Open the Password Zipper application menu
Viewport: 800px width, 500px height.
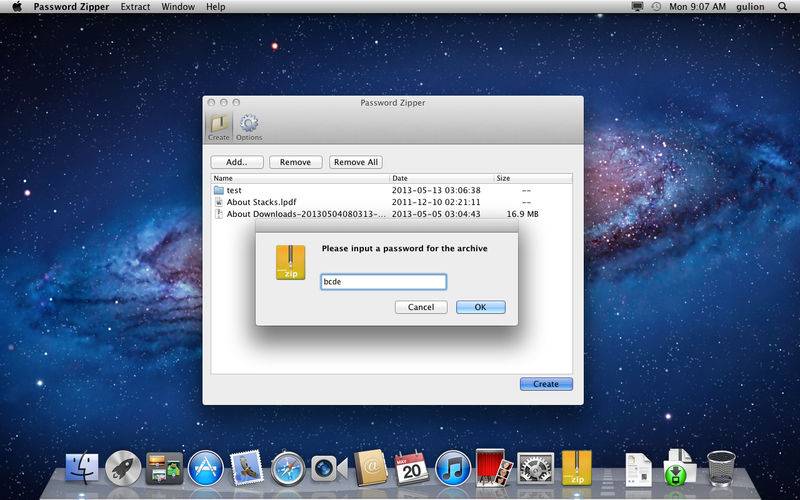71,7
